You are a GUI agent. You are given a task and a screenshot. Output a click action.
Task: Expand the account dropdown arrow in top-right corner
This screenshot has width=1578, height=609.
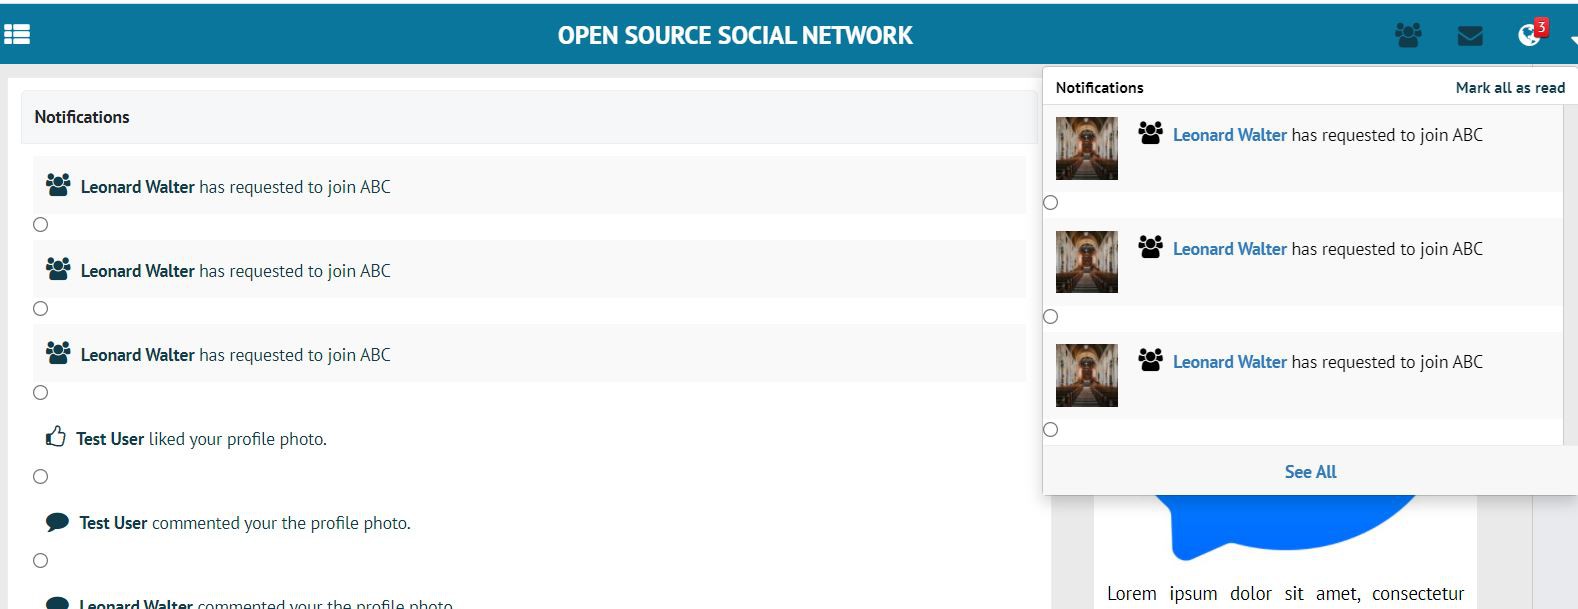(1572, 38)
